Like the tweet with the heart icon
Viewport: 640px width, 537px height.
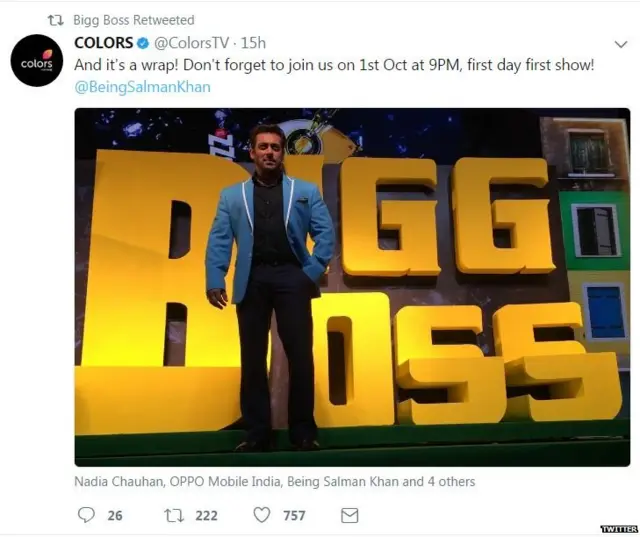click(262, 515)
